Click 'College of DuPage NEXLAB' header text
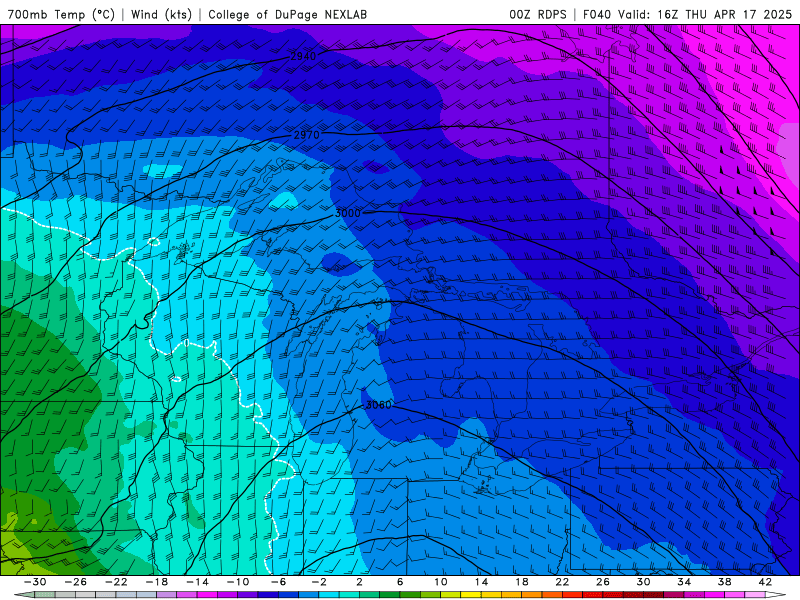This screenshot has width=800, height=600. coord(287,14)
